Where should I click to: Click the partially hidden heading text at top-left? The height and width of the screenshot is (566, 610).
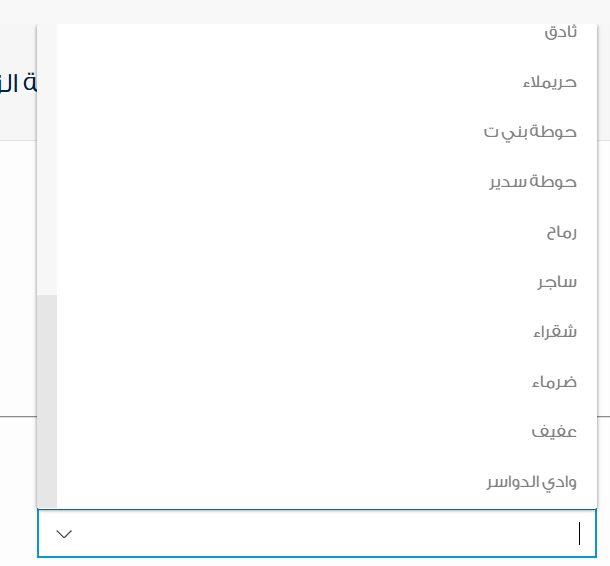coord(17,82)
